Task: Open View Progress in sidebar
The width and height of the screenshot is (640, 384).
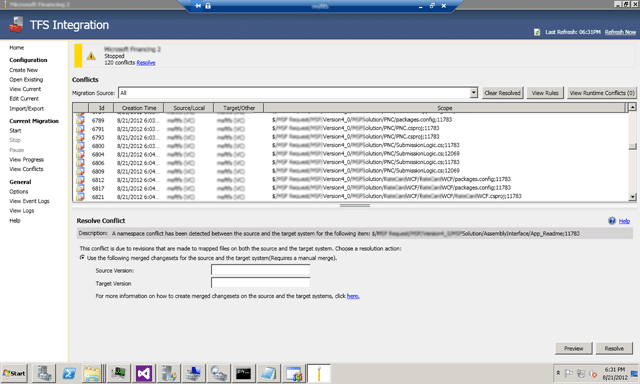Action: tap(27, 160)
